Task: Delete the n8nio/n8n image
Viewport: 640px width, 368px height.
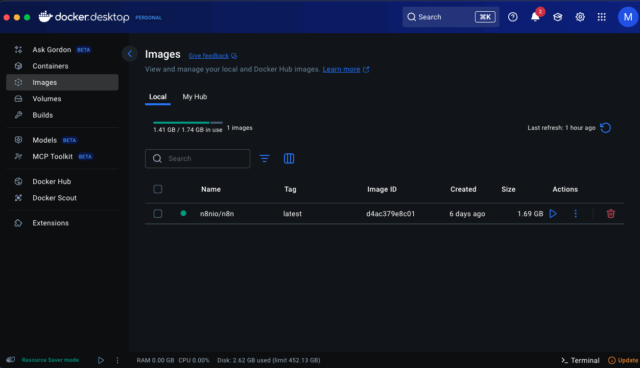Action: click(611, 214)
